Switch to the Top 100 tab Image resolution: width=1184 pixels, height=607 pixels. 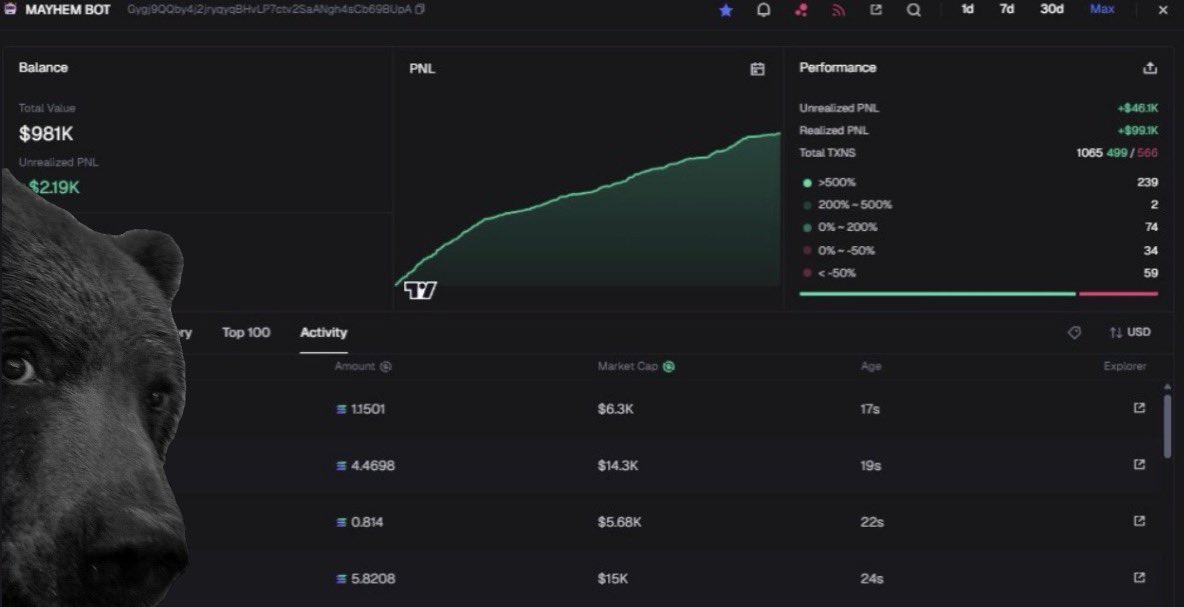click(x=246, y=332)
